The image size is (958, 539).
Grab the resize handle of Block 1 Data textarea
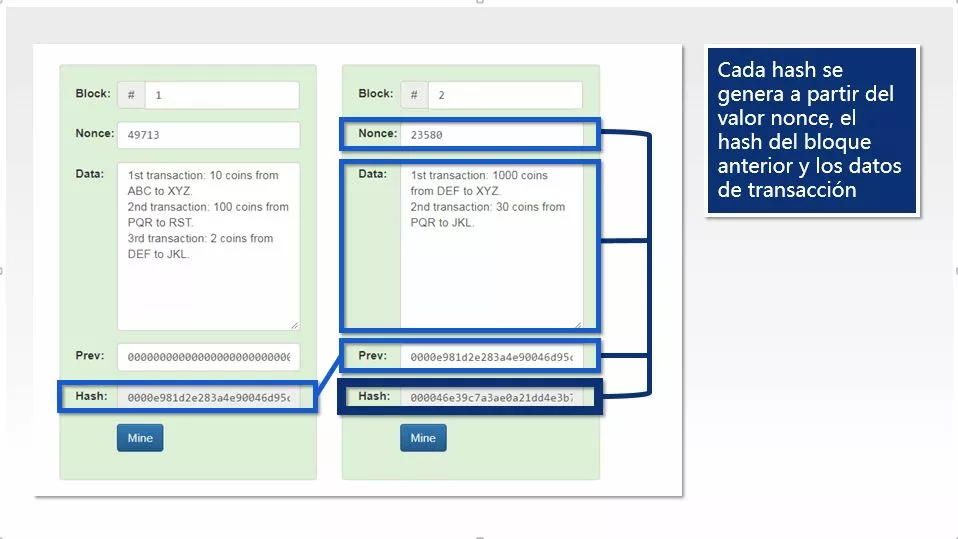[294, 325]
